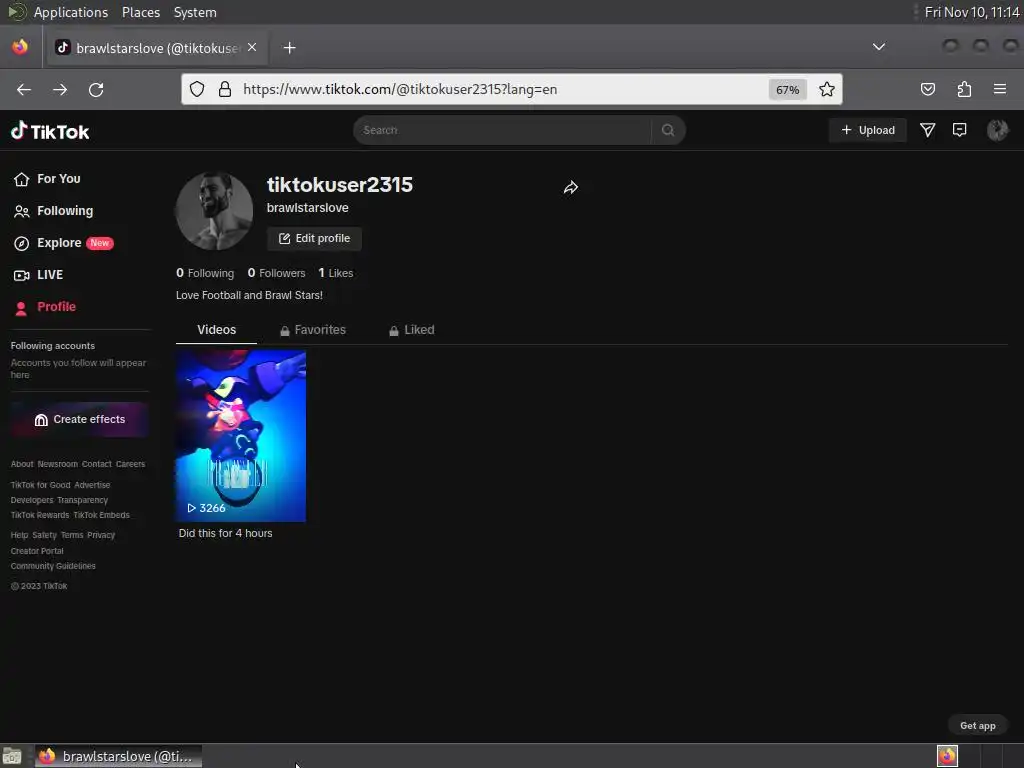The image size is (1024, 768).
Task: Reload the page
Action: [96, 89]
